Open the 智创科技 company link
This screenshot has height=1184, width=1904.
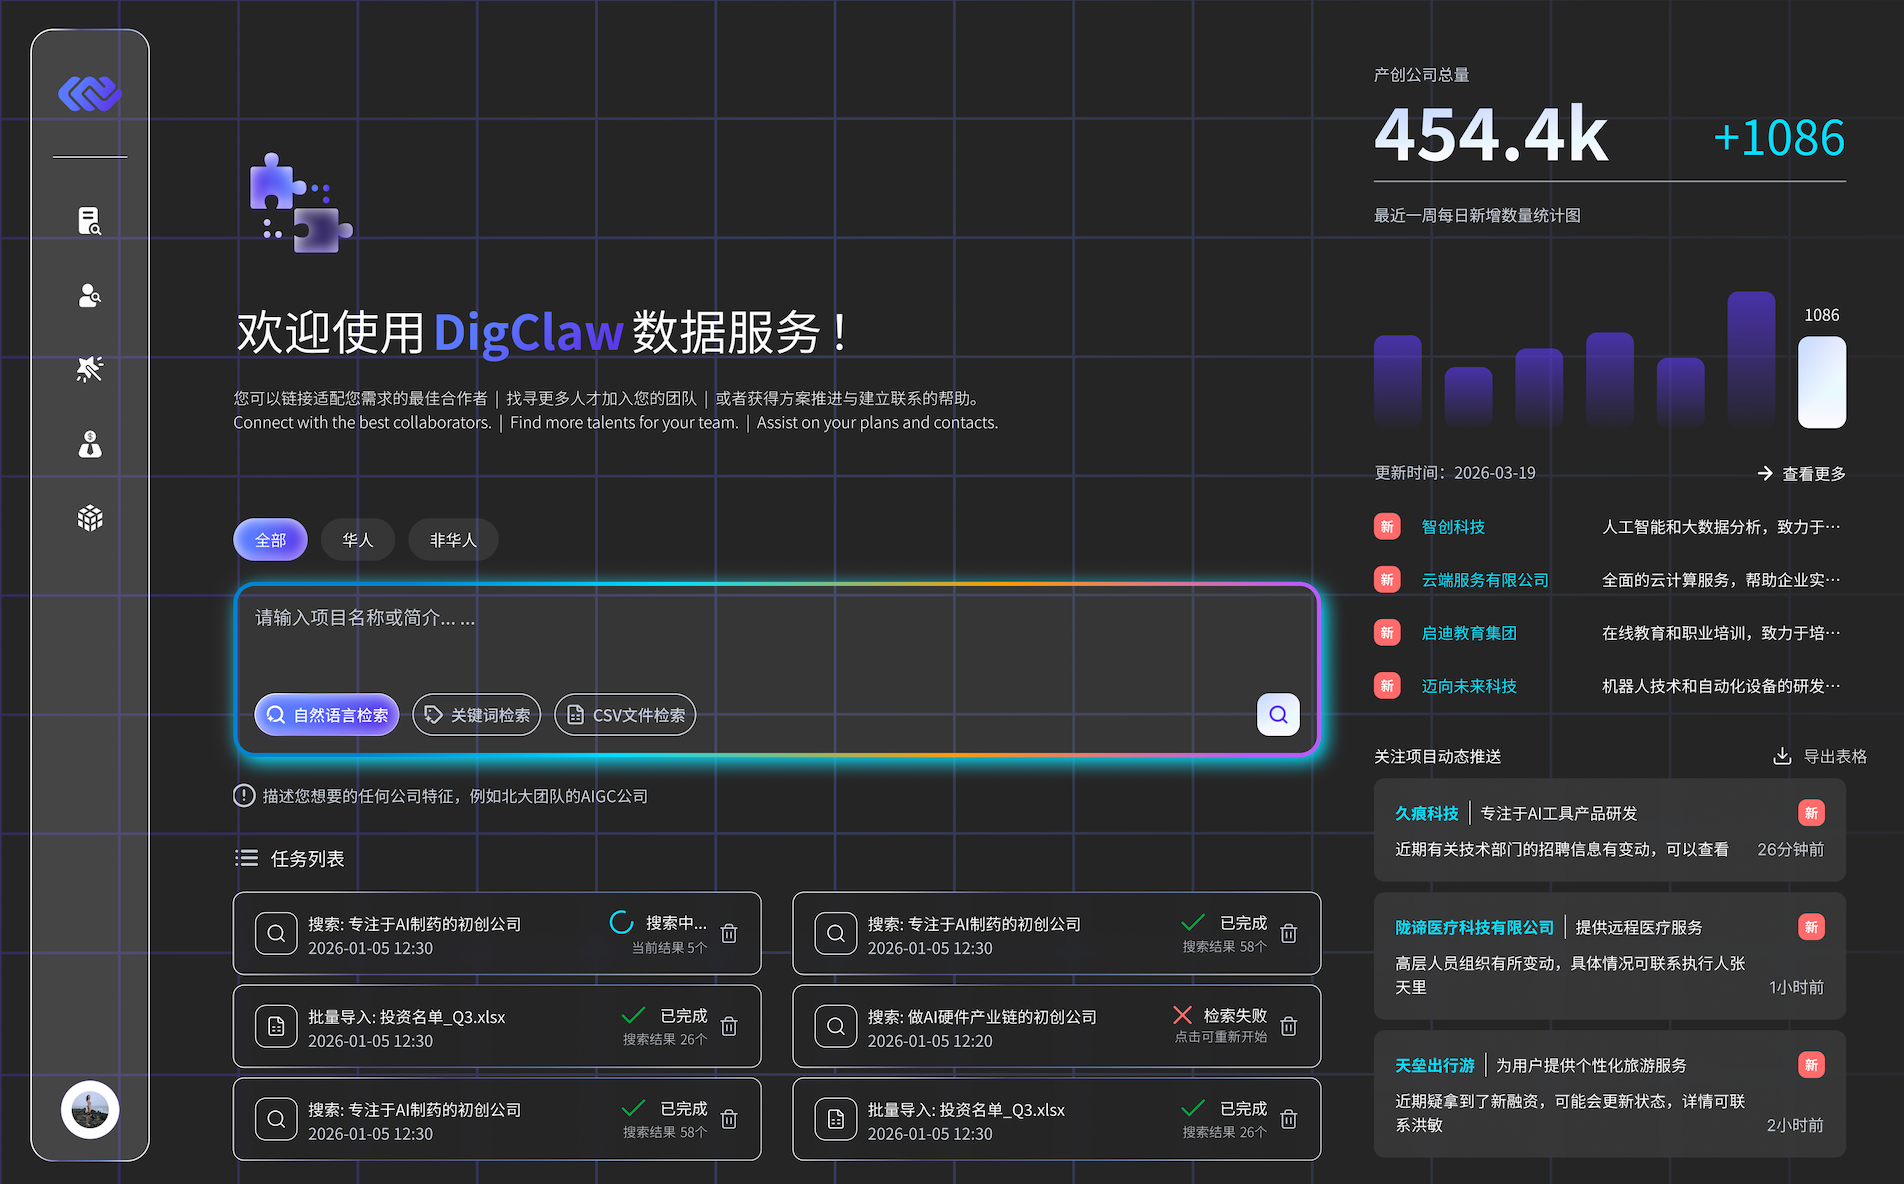[1453, 527]
